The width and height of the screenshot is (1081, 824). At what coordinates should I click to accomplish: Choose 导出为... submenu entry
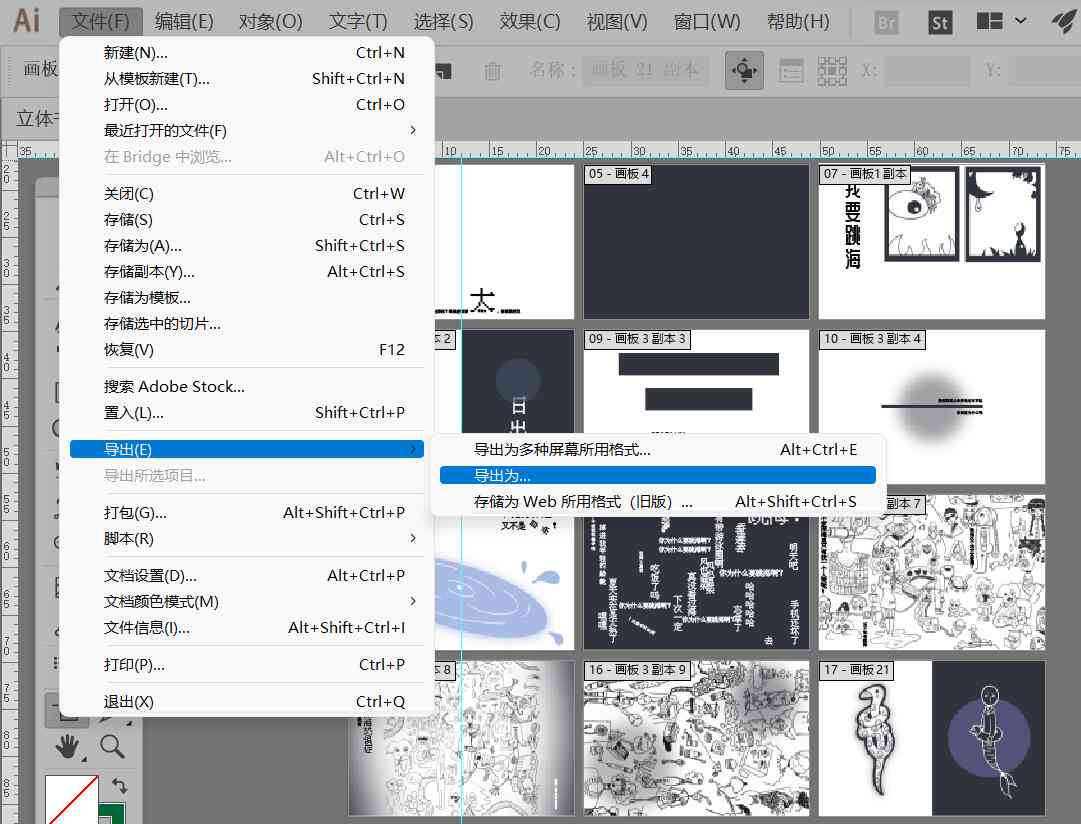click(x=658, y=475)
